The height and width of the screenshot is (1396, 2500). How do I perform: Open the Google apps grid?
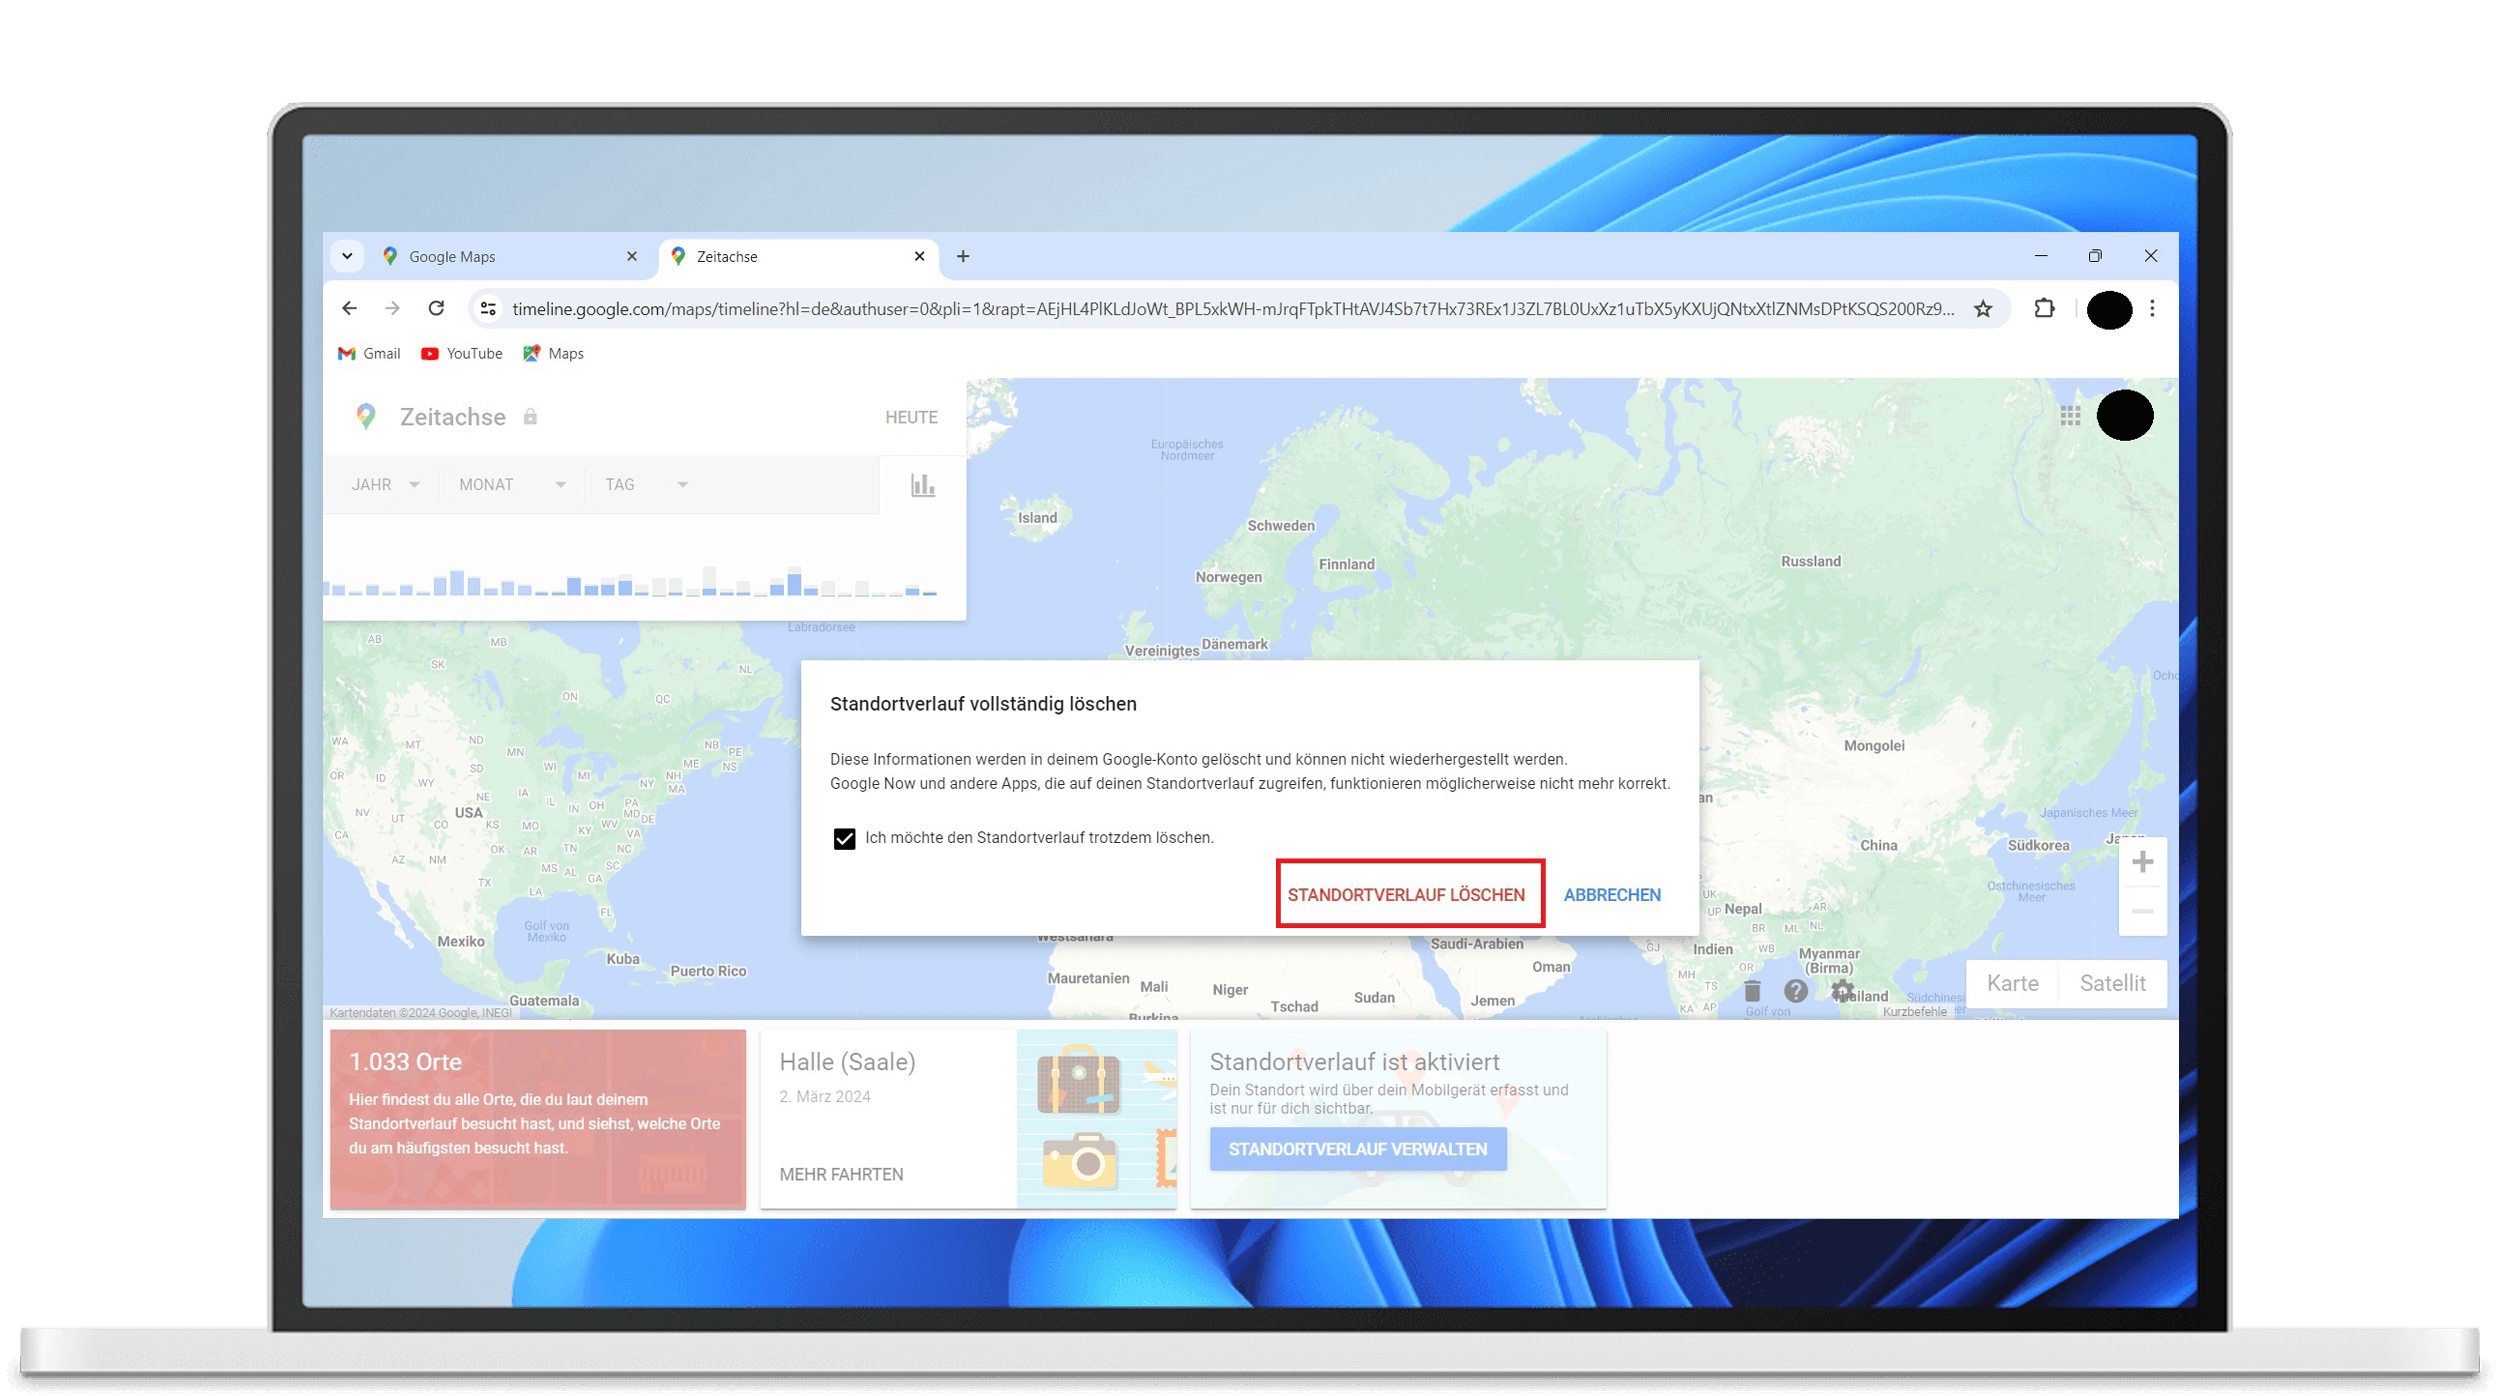2070,416
